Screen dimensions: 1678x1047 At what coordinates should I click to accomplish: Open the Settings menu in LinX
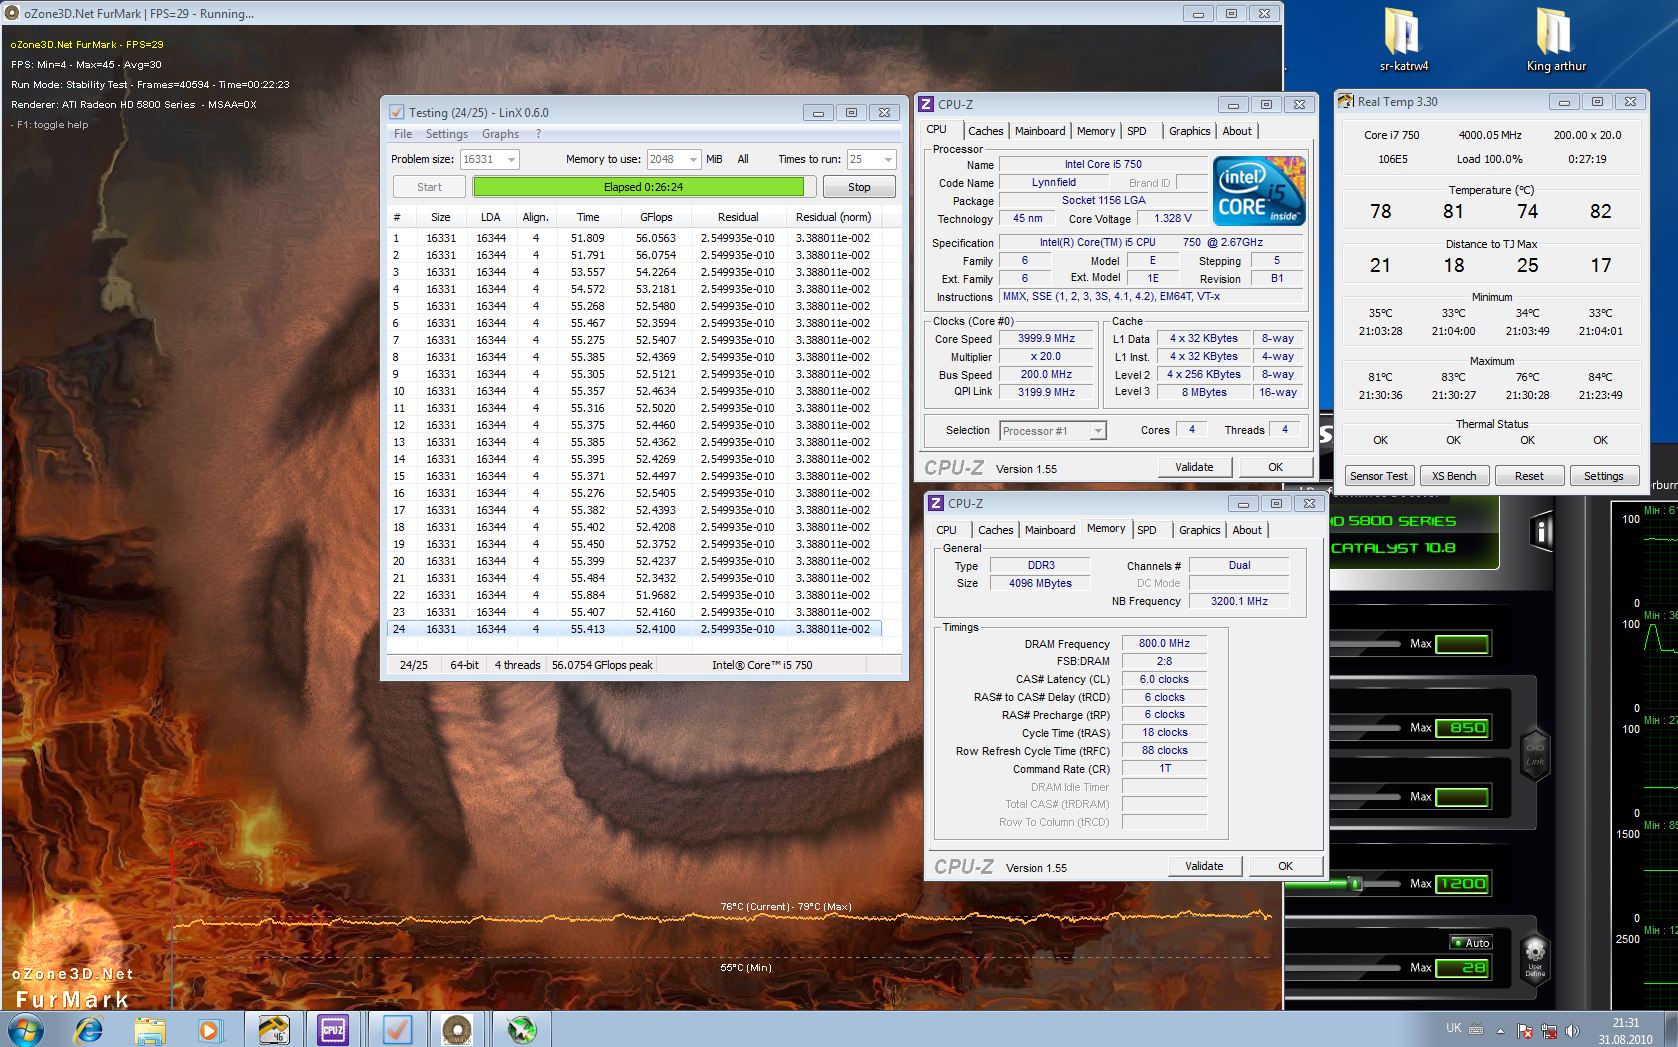(x=447, y=134)
